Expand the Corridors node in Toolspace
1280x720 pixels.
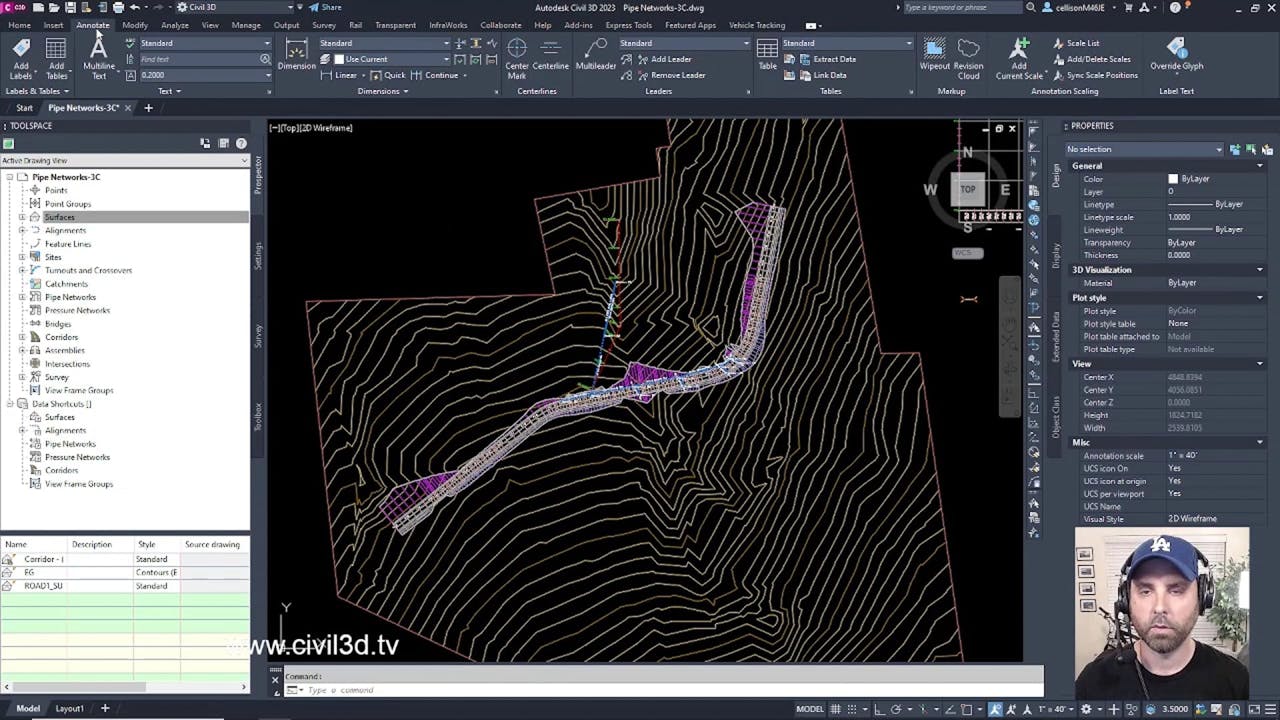22,337
